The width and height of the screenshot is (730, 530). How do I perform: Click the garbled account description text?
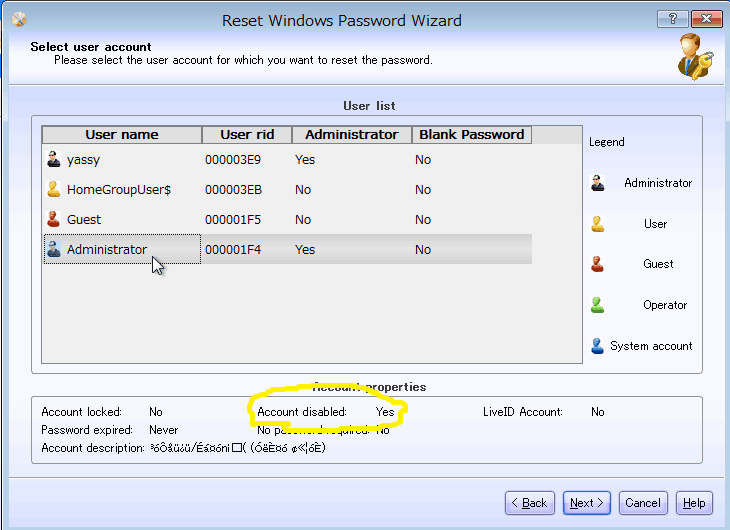(238, 448)
